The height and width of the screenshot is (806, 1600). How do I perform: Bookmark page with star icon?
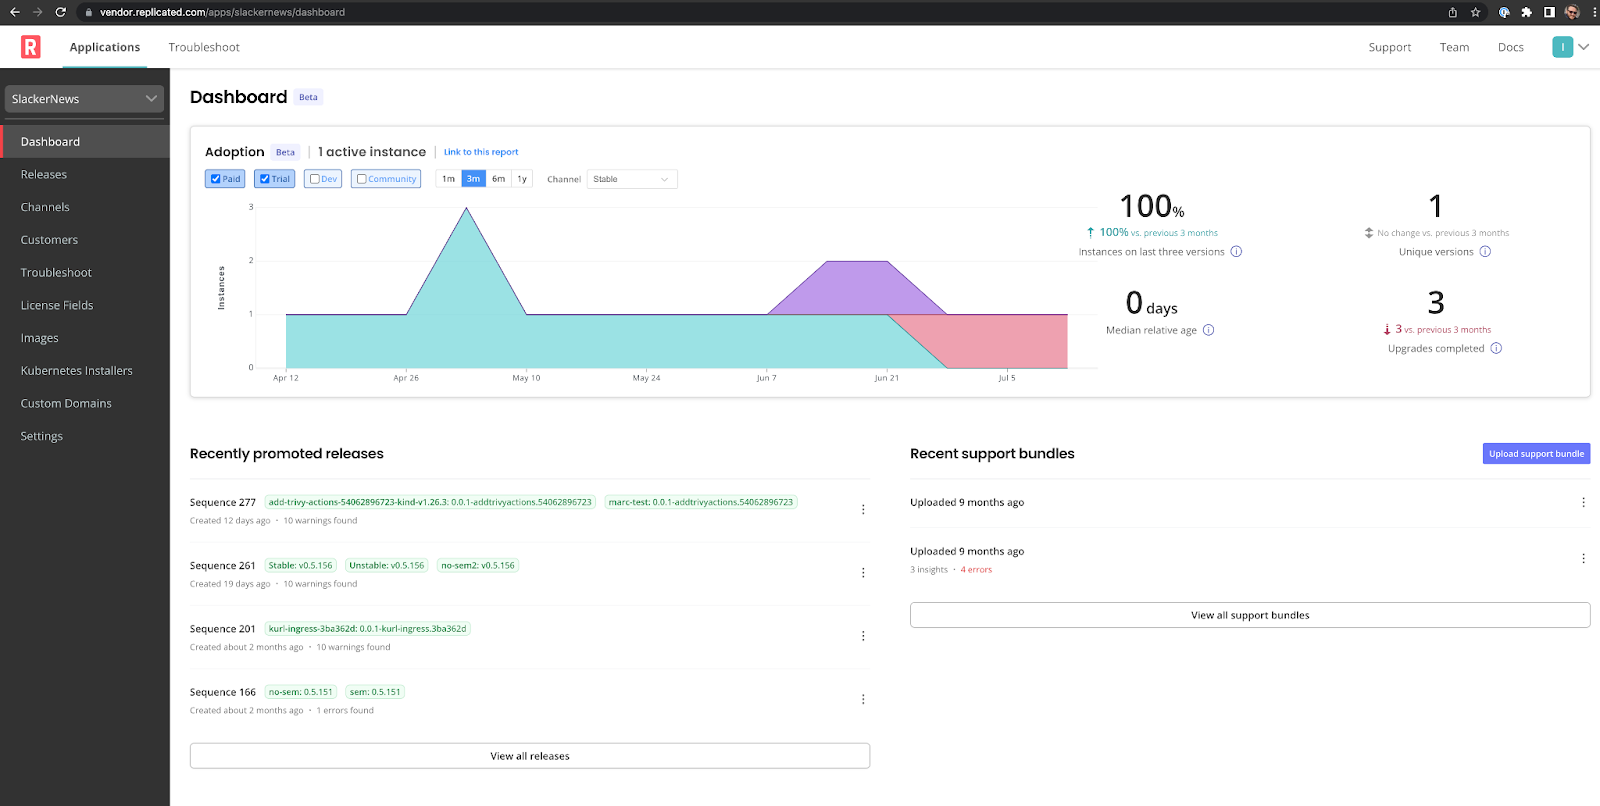1475,12
